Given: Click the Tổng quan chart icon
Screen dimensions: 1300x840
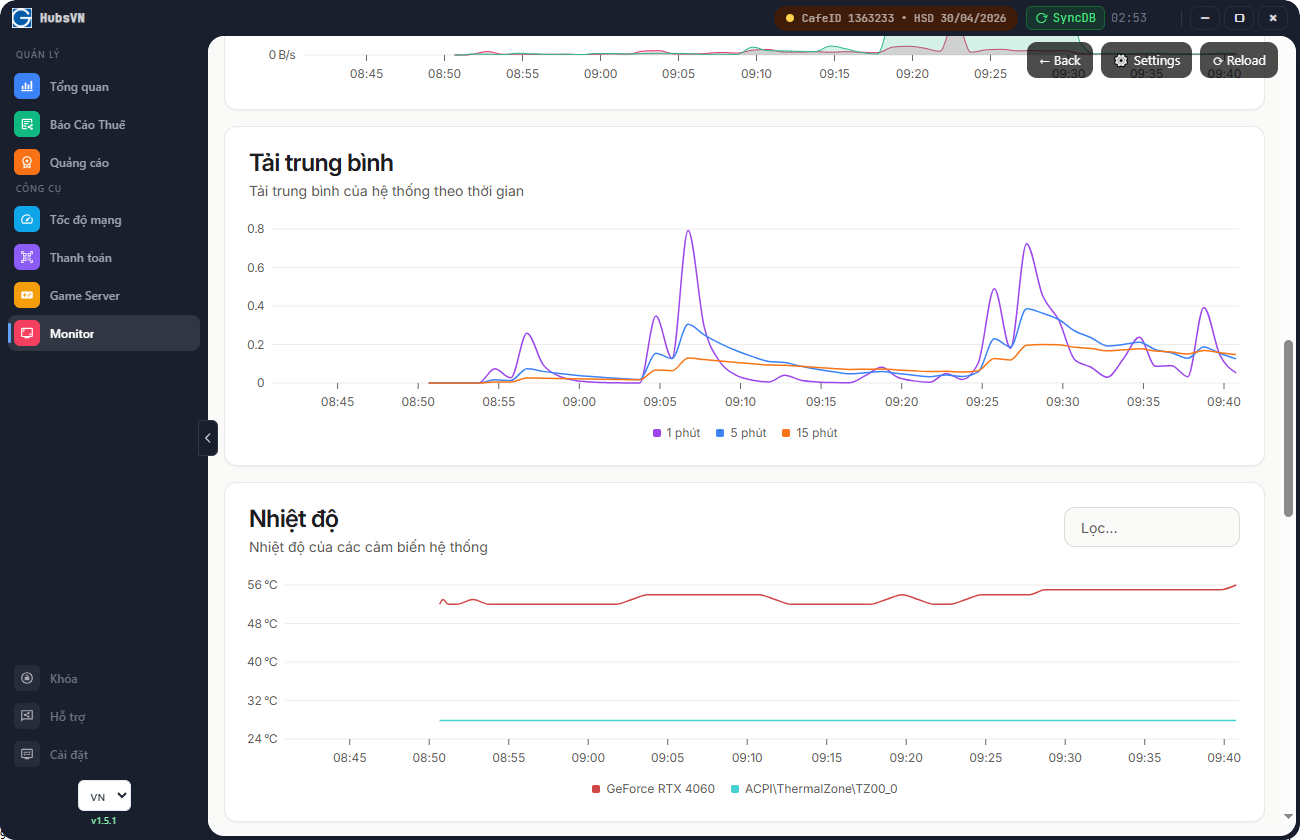Looking at the screenshot, I should point(27,86).
